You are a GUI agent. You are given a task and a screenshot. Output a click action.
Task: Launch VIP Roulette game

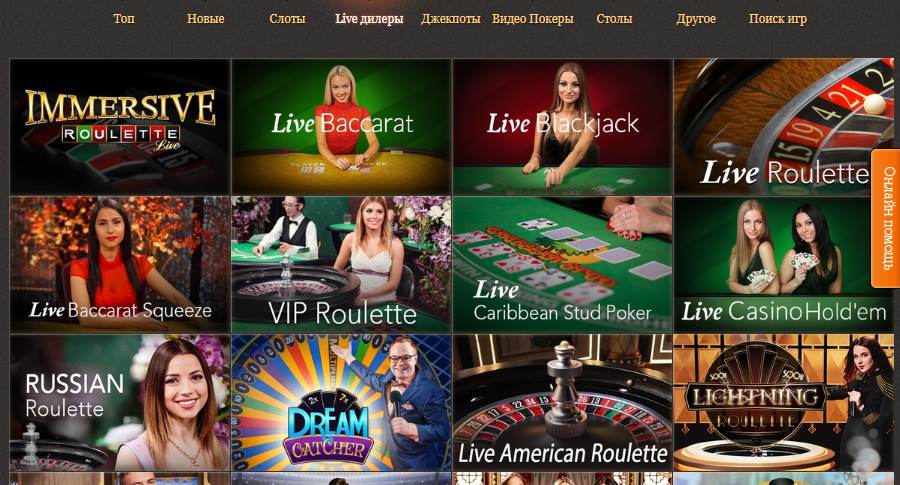(x=341, y=265)
